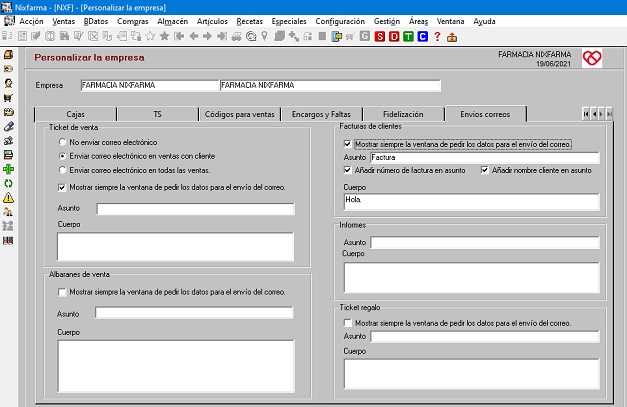Click the Cuerpo box under Informes
The height and width of the screenshot is (407, 627).
pyautogui.click(x=472, y=277)
